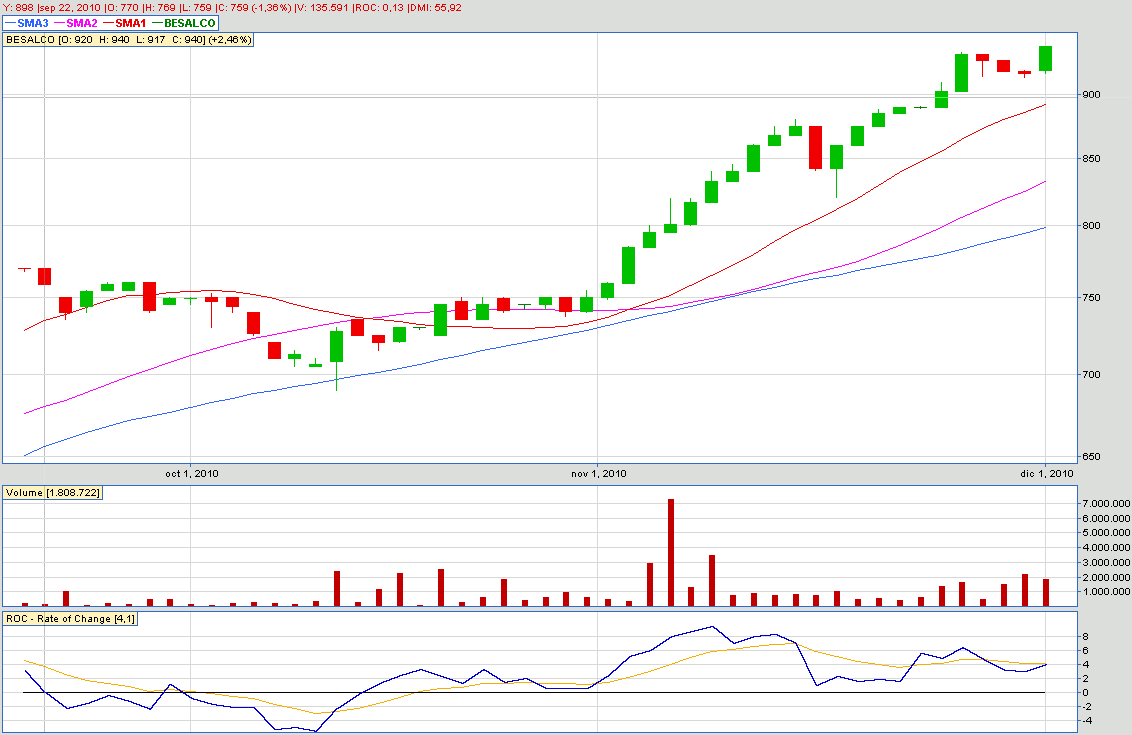
Task: Click the ROC value -4 axis label
Action: 1087,721
